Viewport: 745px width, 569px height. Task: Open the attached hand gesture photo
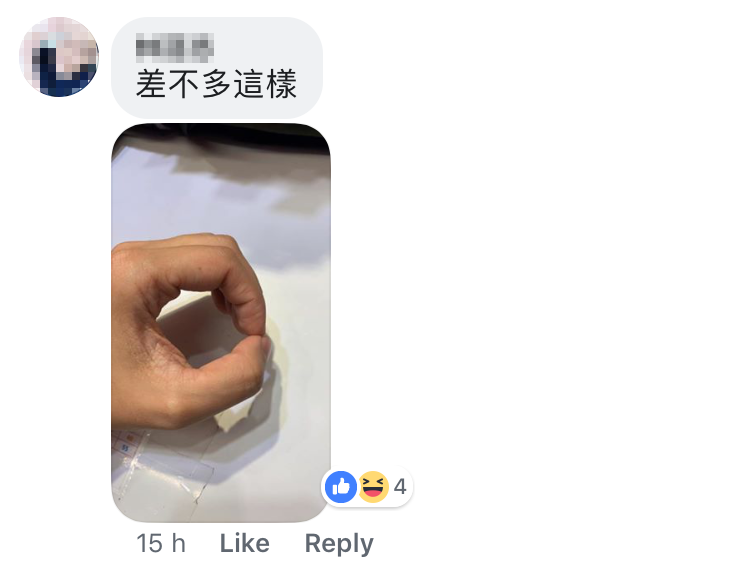tap(221, 323)
